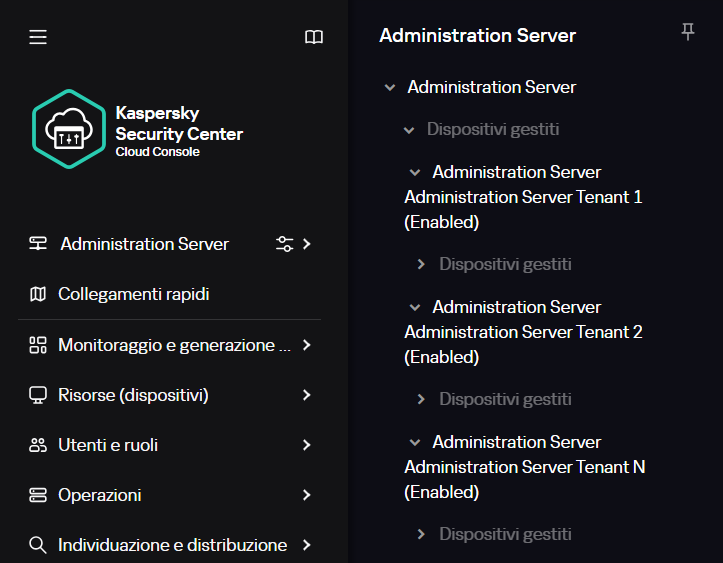Select Administration Server Tenant N (Enabled)
This screenshot has width=723, height=563.
tap(523, 467)
